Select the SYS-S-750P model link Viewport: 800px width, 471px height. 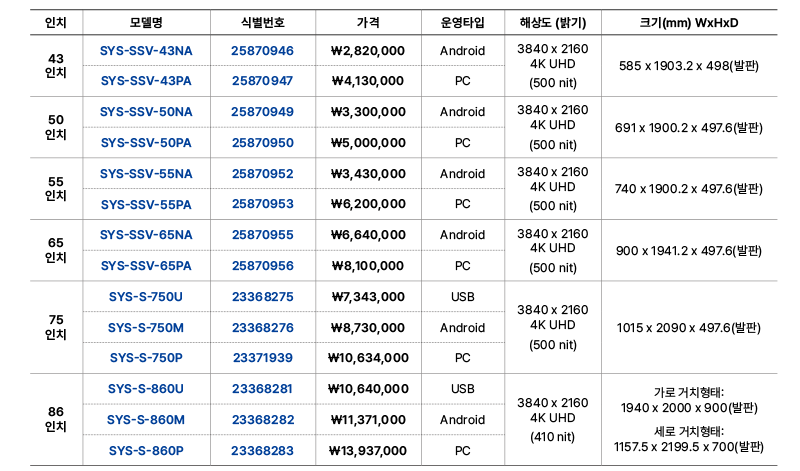(x=146, y=358)
